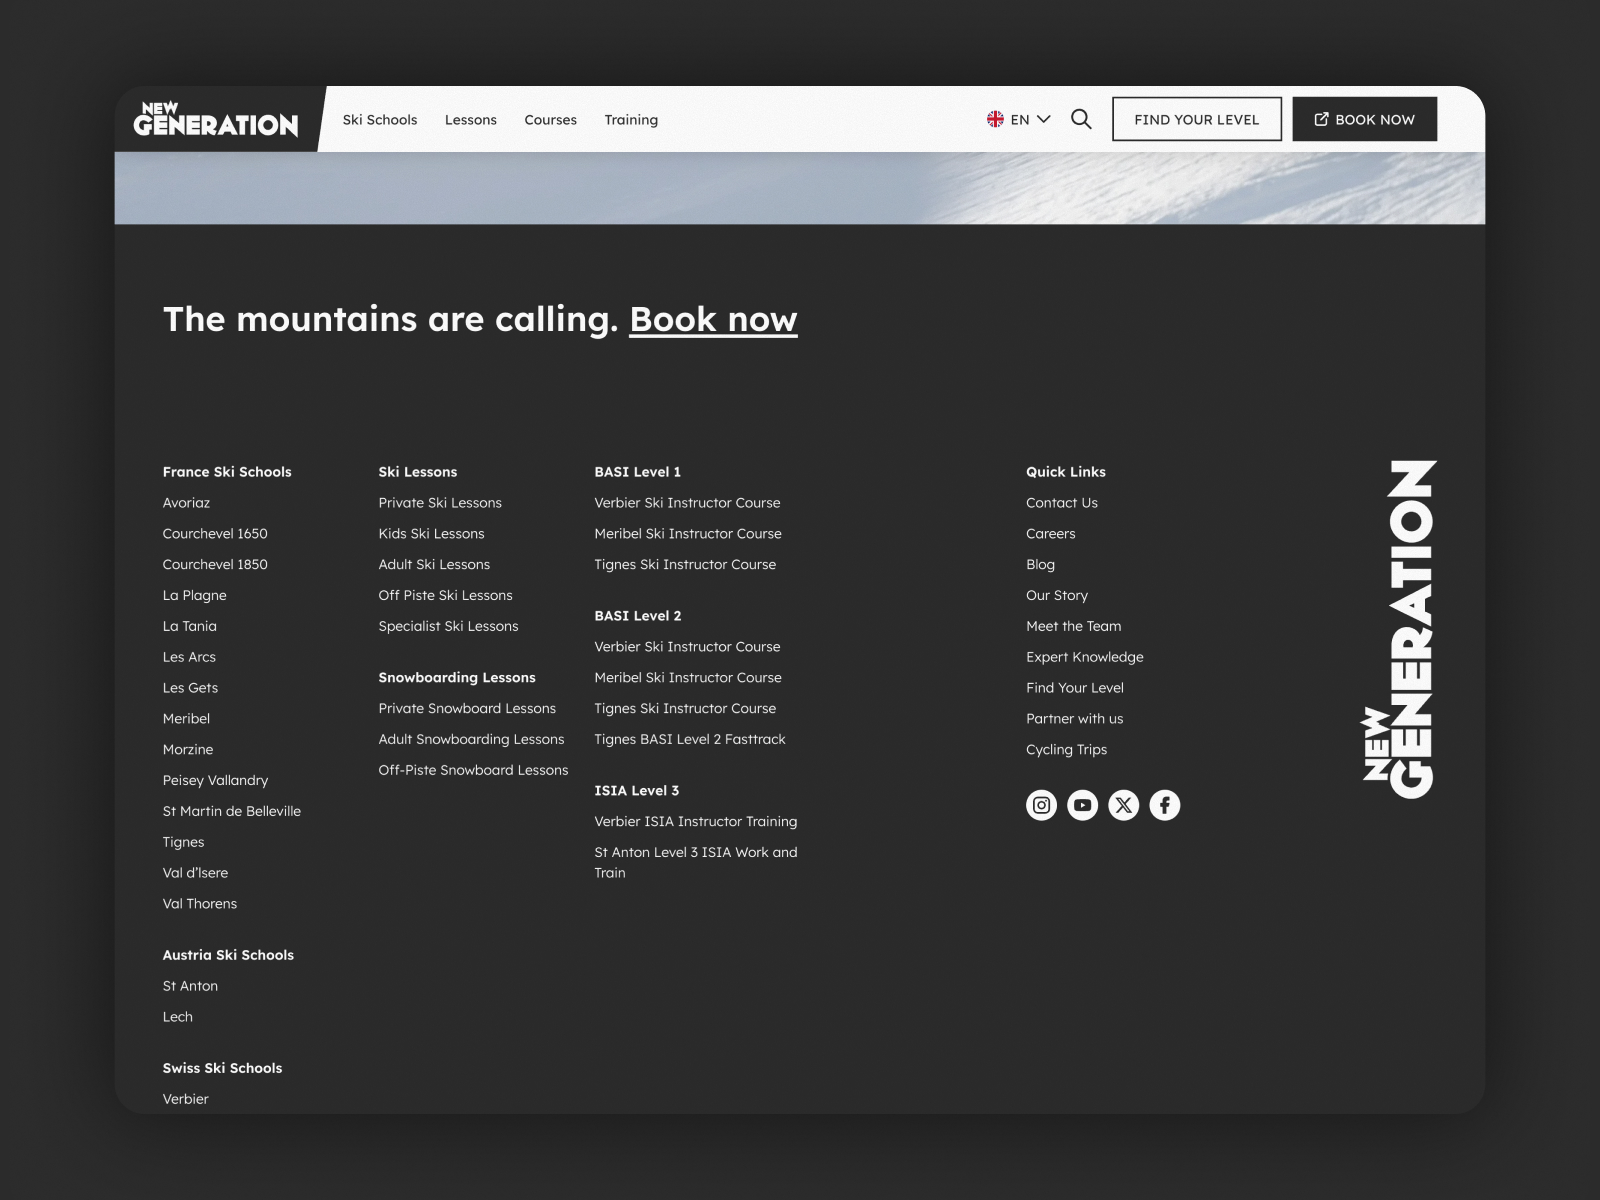Go to La Plagne ski school
The width and height of the screenshot is (1600, 1200).
point(195,596)
